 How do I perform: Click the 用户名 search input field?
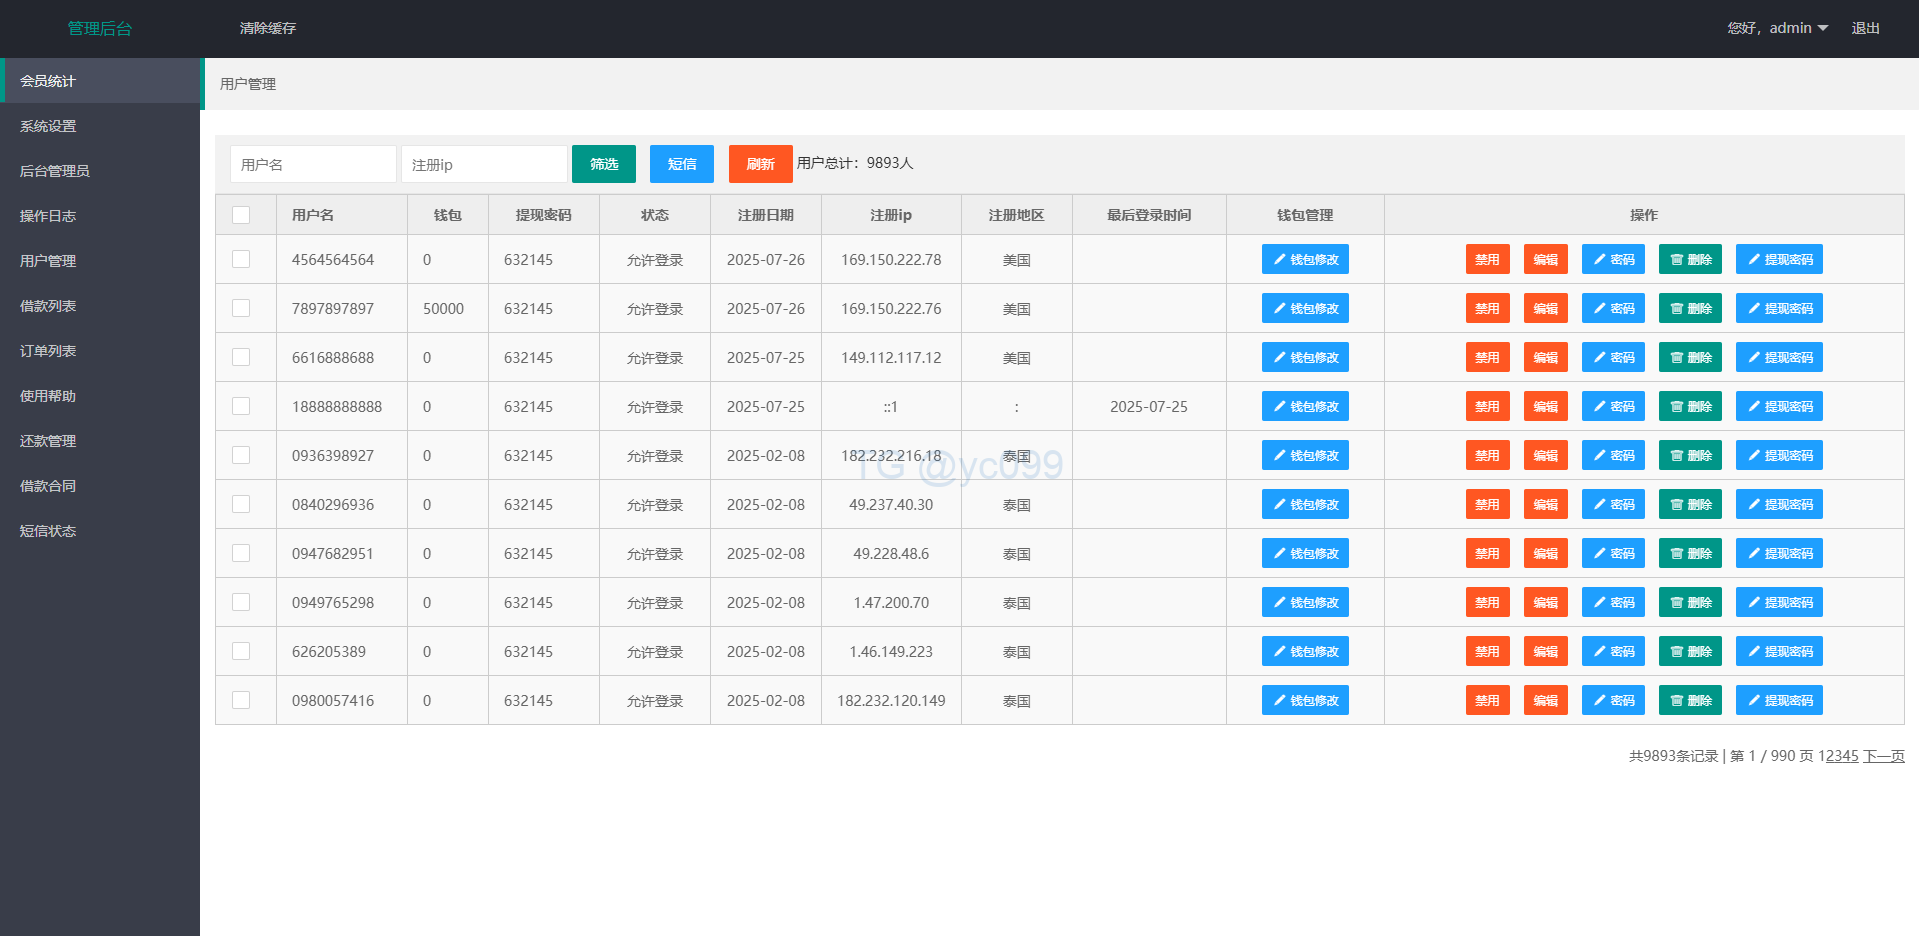click(x=312, y=164)
